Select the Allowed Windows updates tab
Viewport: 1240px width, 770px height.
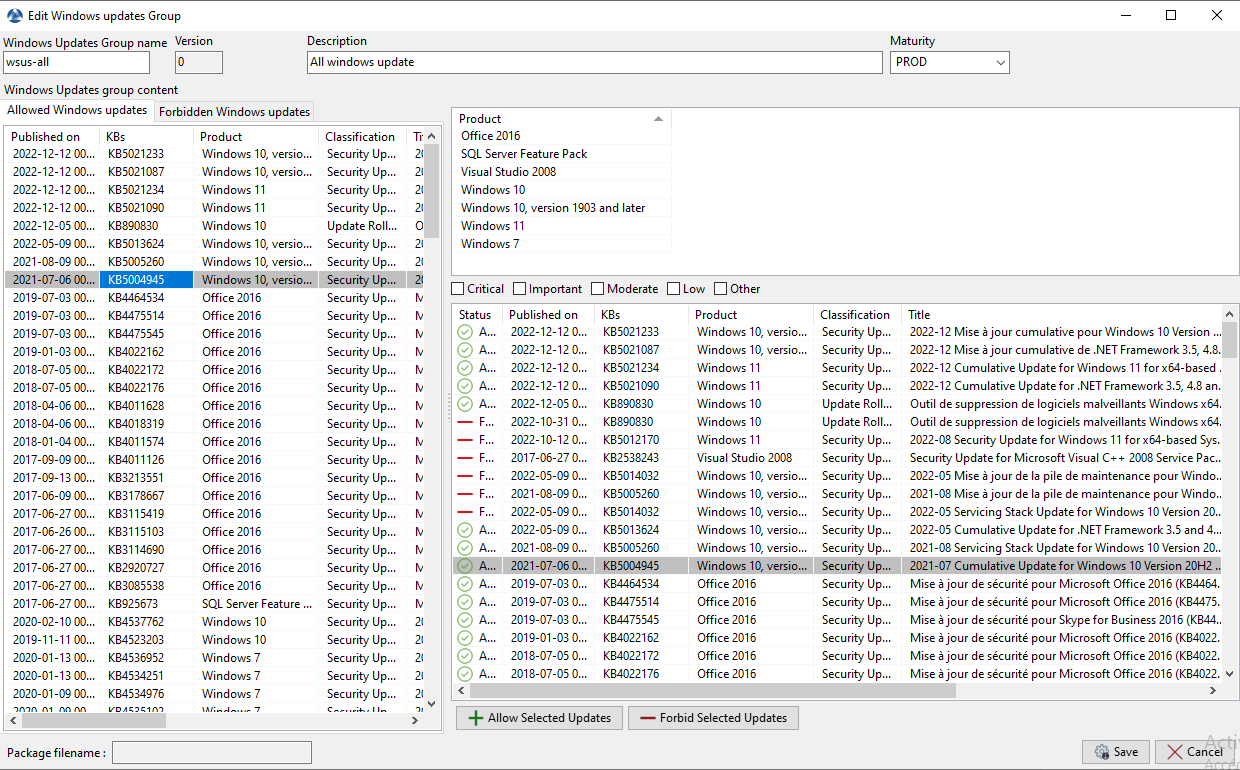click(x=77, y=111)
